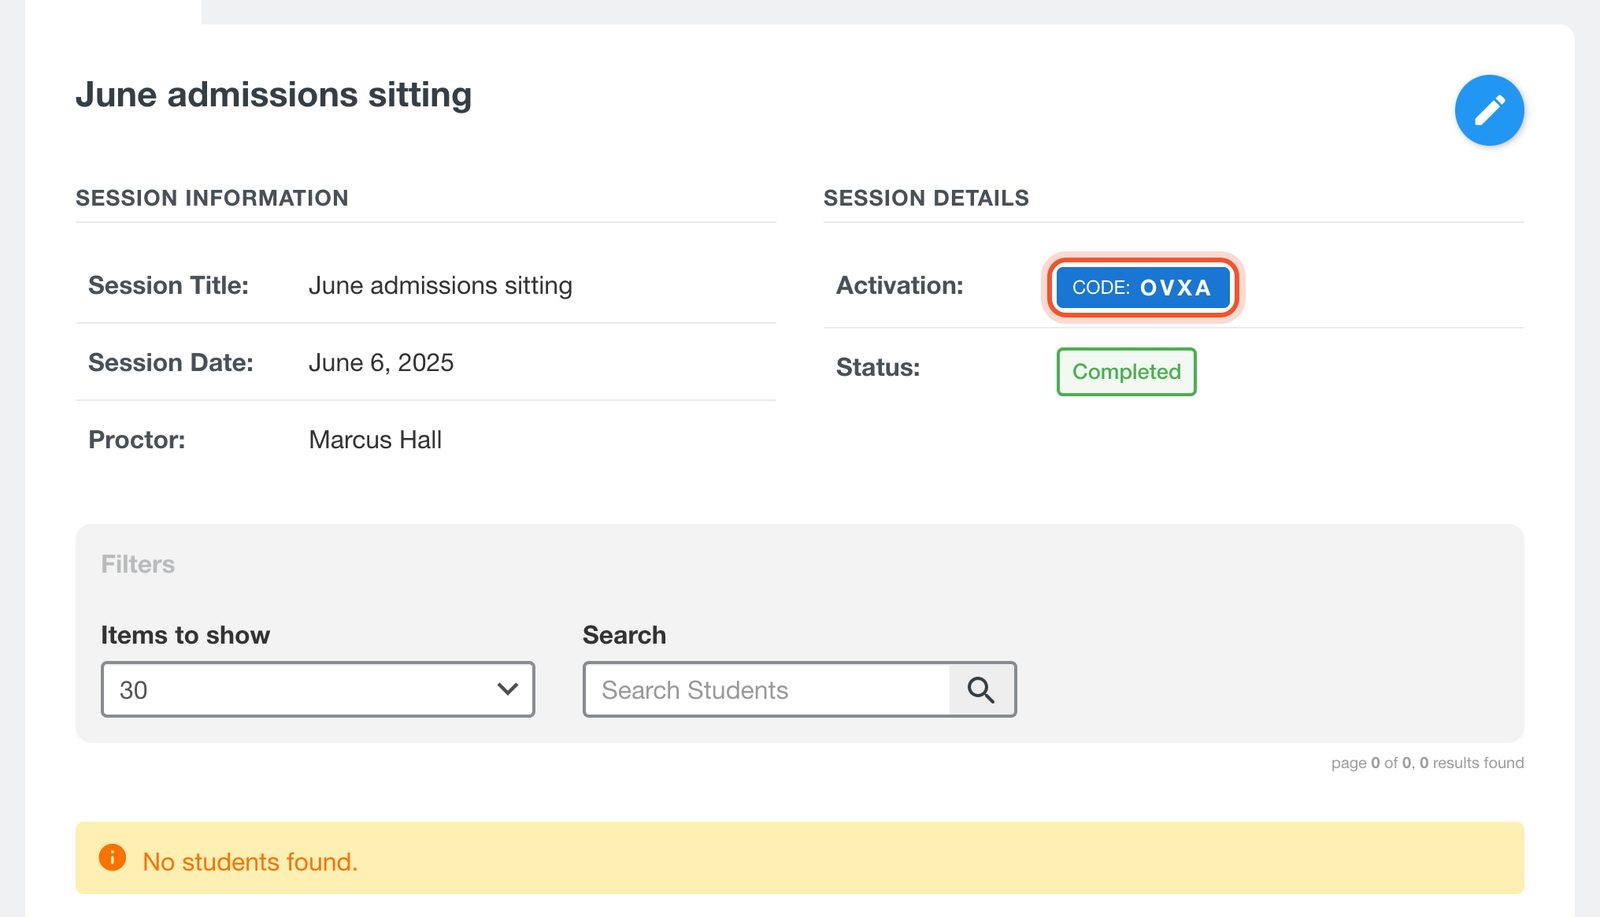Viewport: 1600px width, 917px height.
Task: Click the 'Activation:' field label
Action: click(900, 286)
